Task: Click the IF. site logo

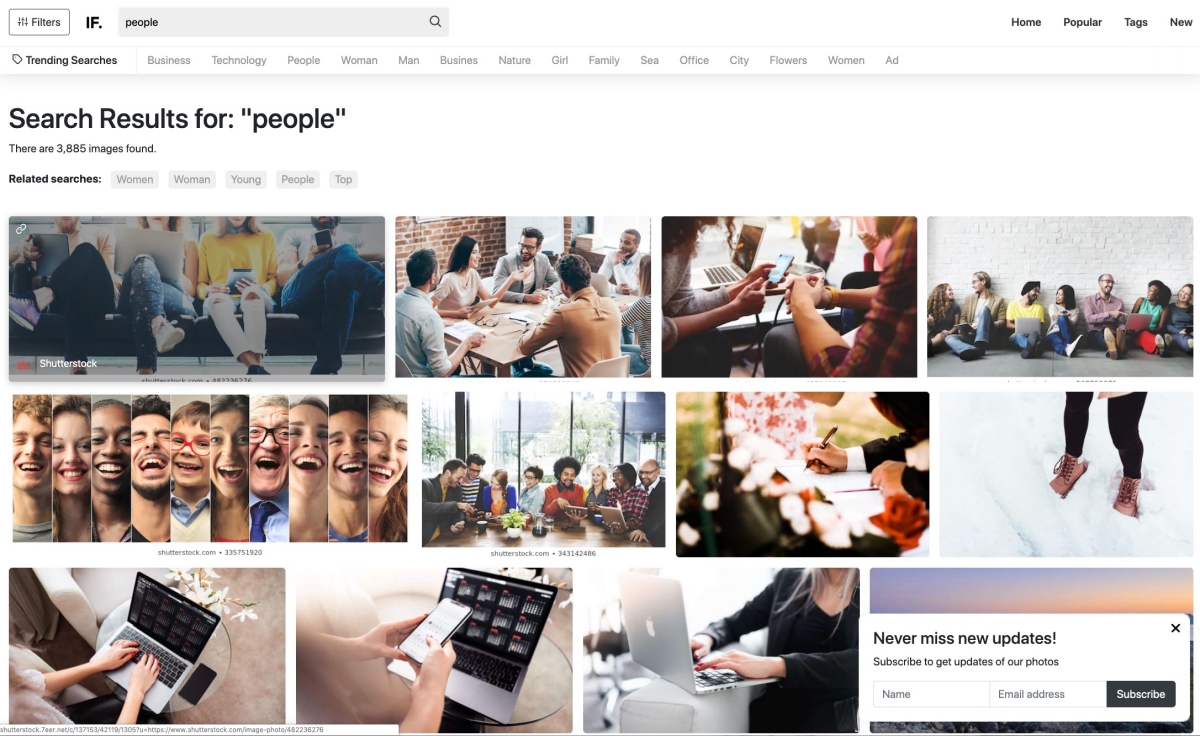Action: [x=94, y=22]
